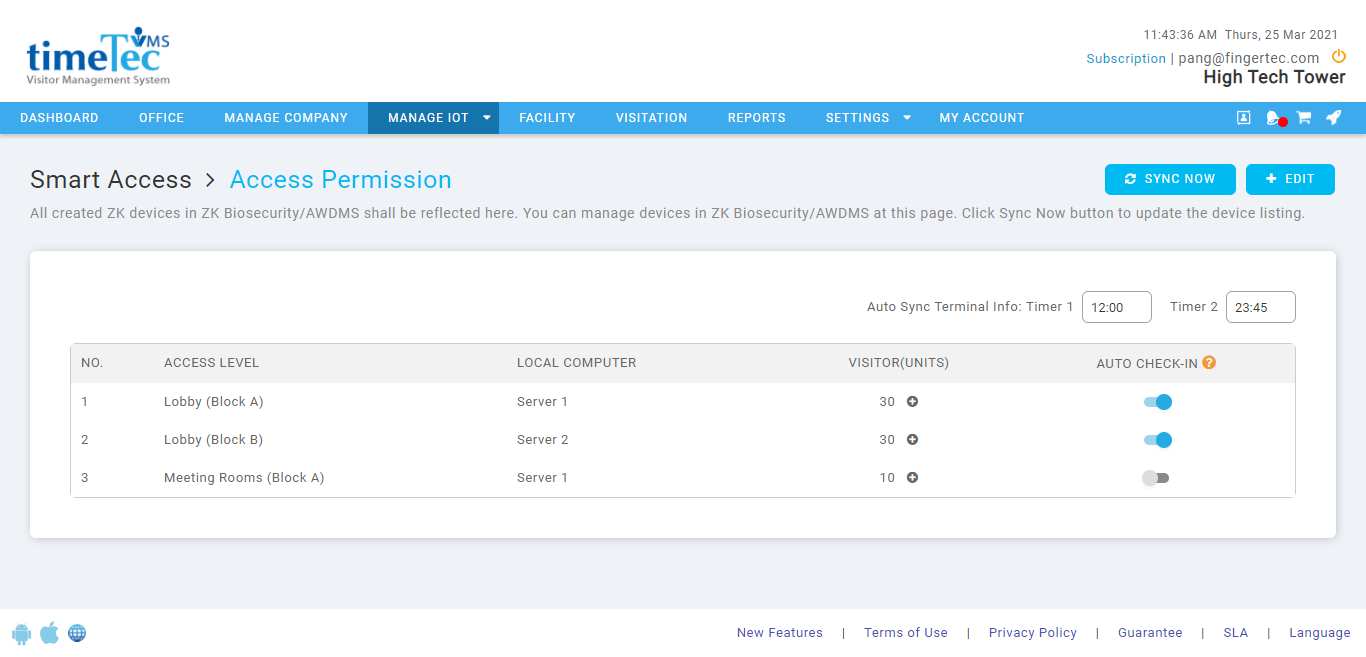Click the Local Computer column header
The image size is (1366, 657).
coord(576,363)
